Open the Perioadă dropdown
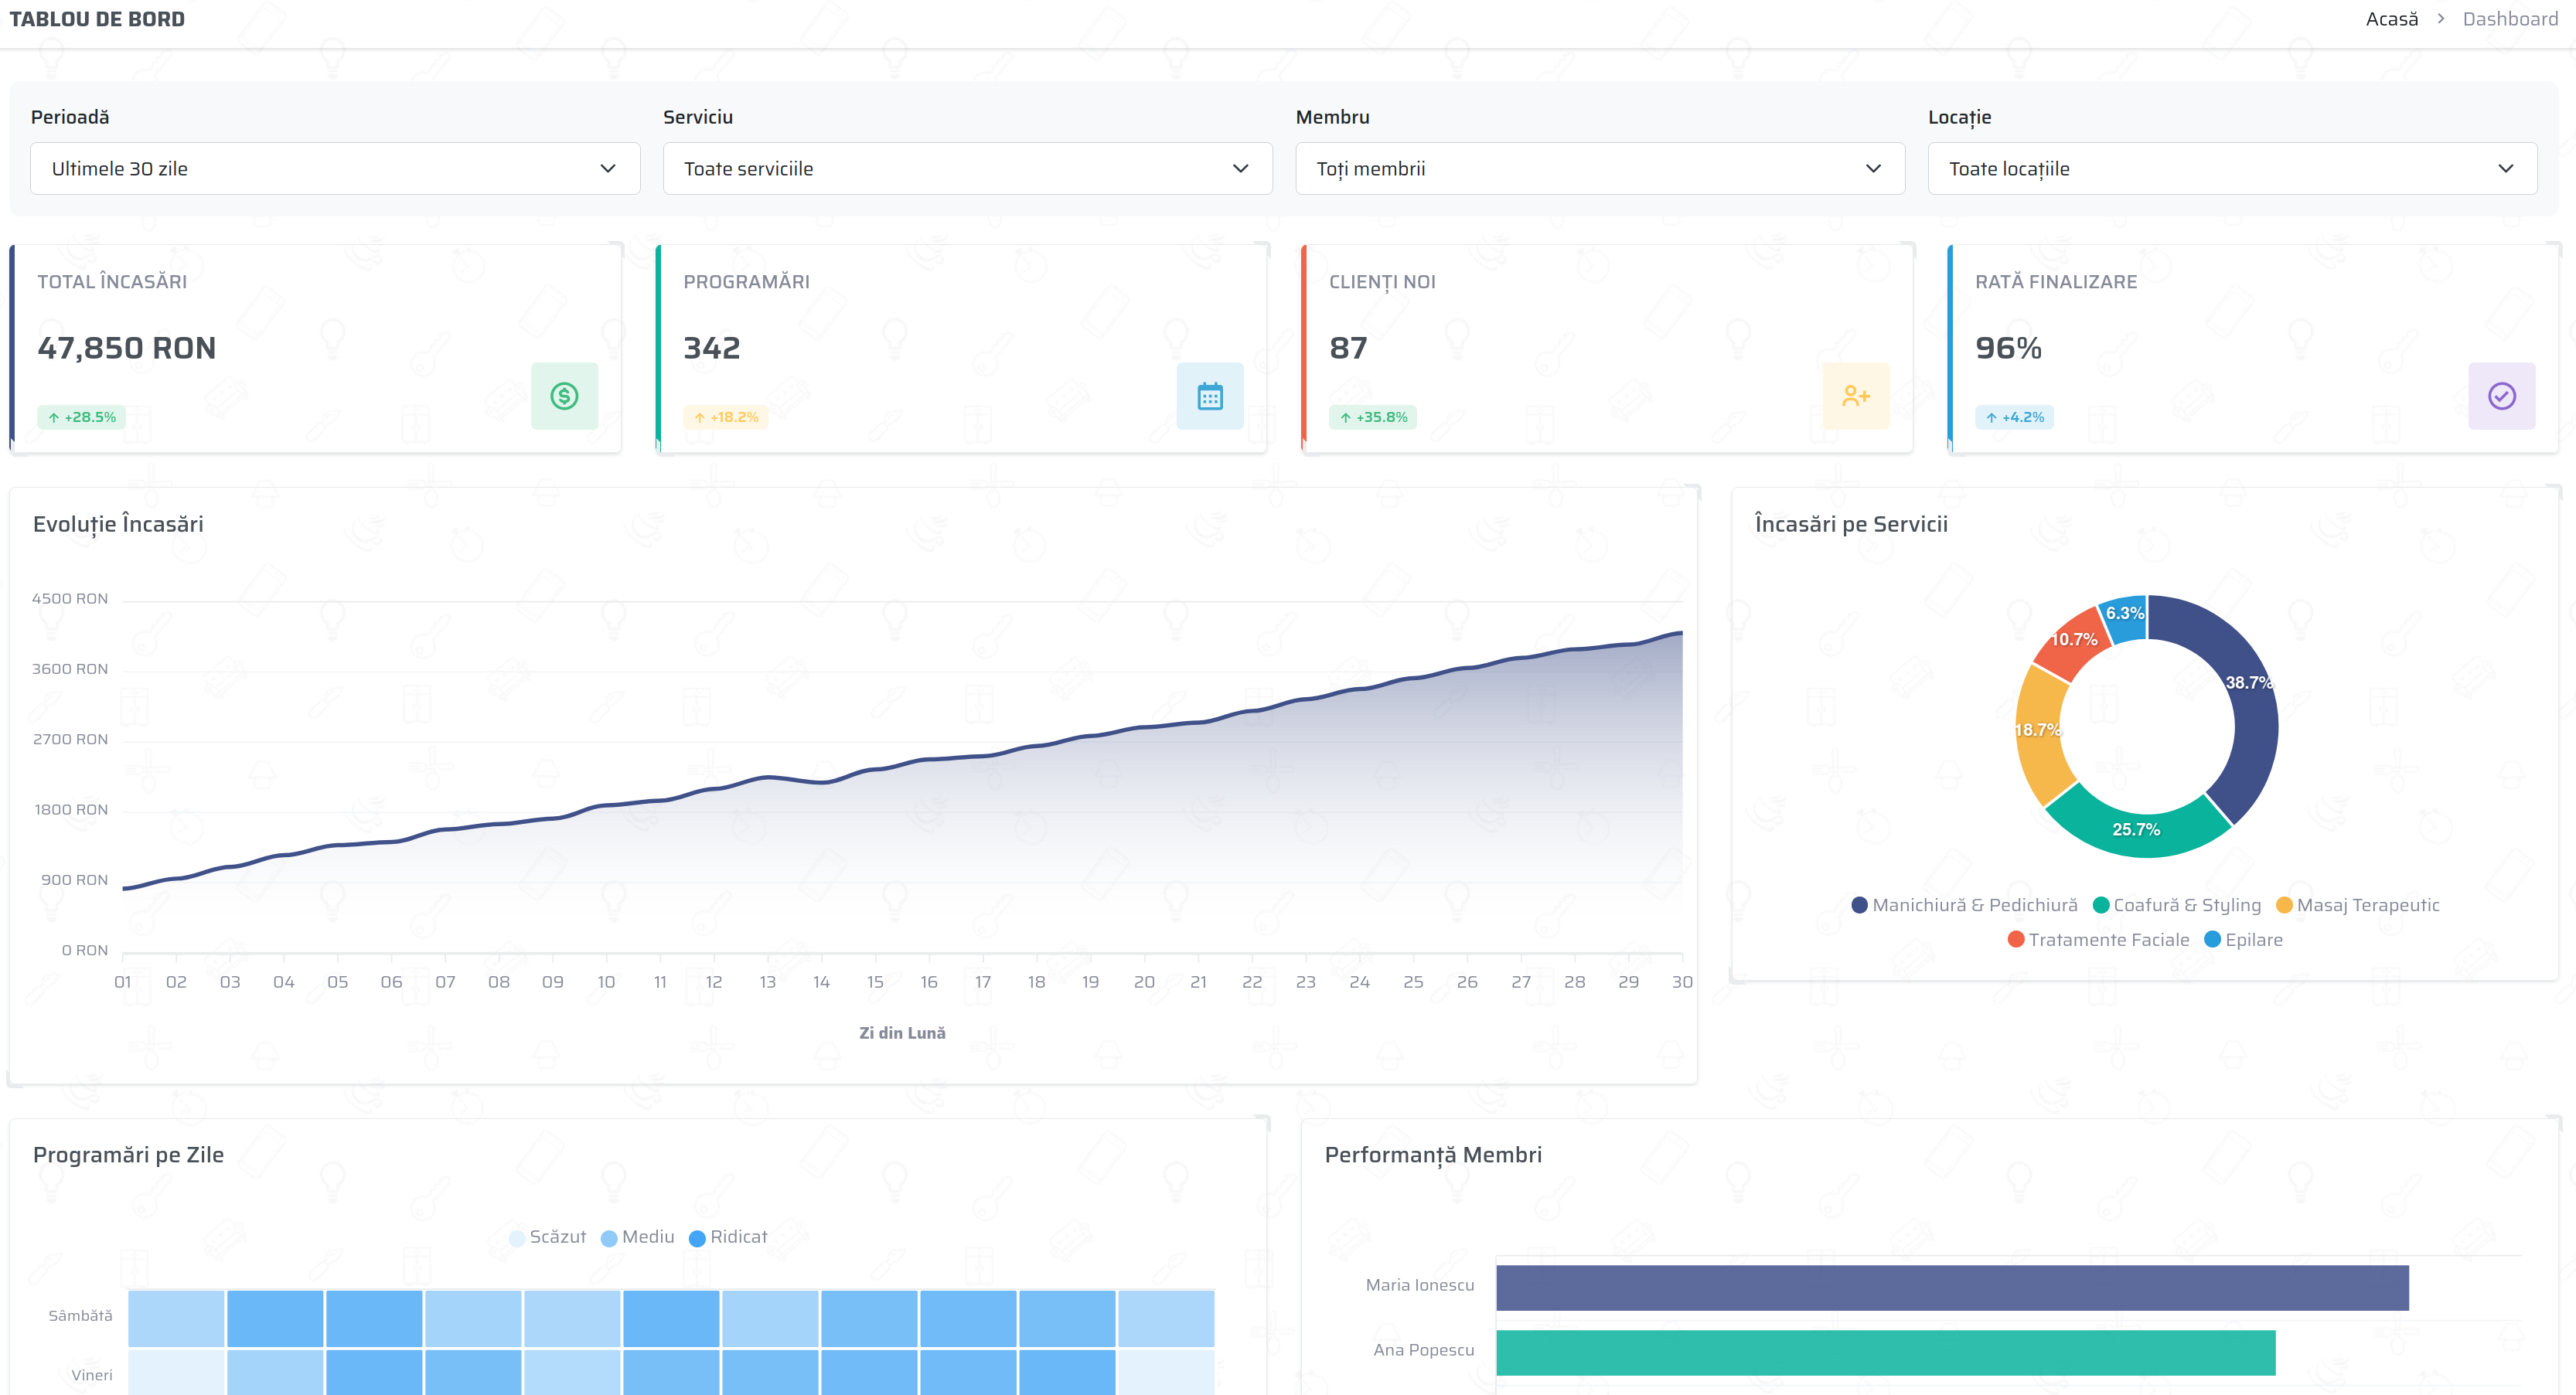 (x=335, y=169)
